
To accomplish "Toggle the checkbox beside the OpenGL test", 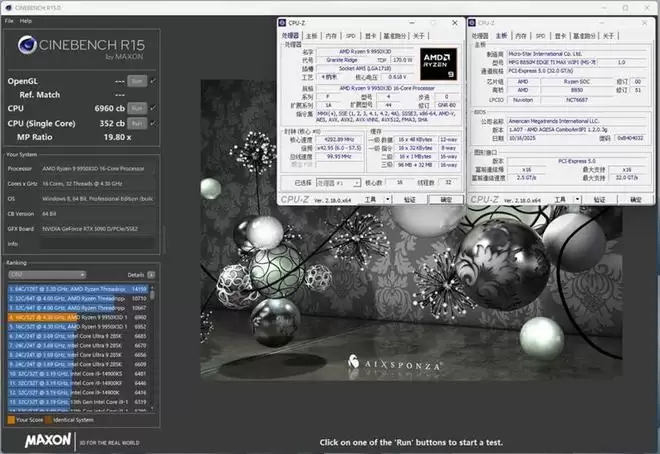I will tap(153, 80).
